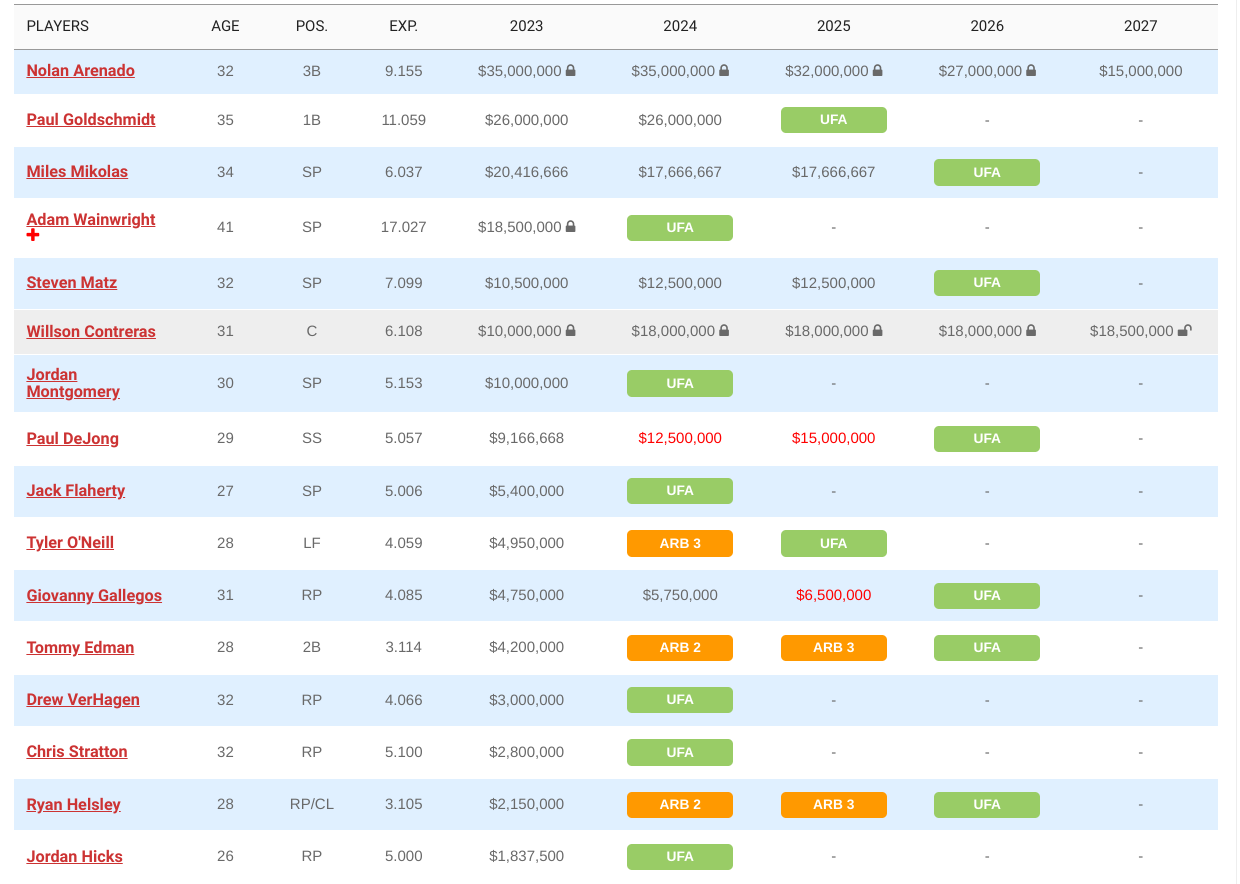Click the 2025 column header

pyautogui.click(x=834, y=26)
